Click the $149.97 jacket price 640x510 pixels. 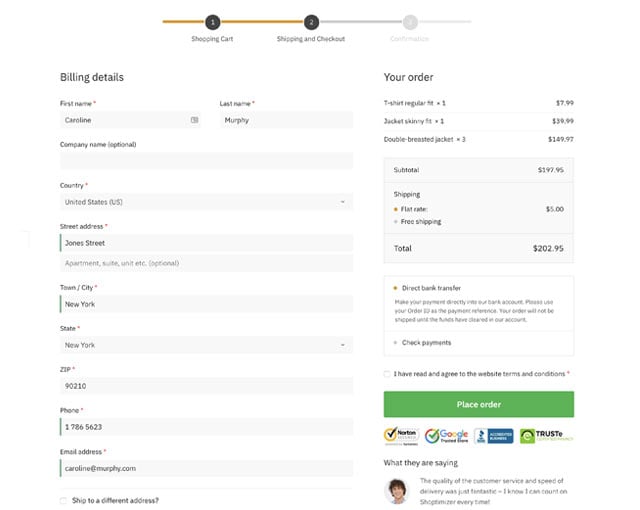pos(561,140)
